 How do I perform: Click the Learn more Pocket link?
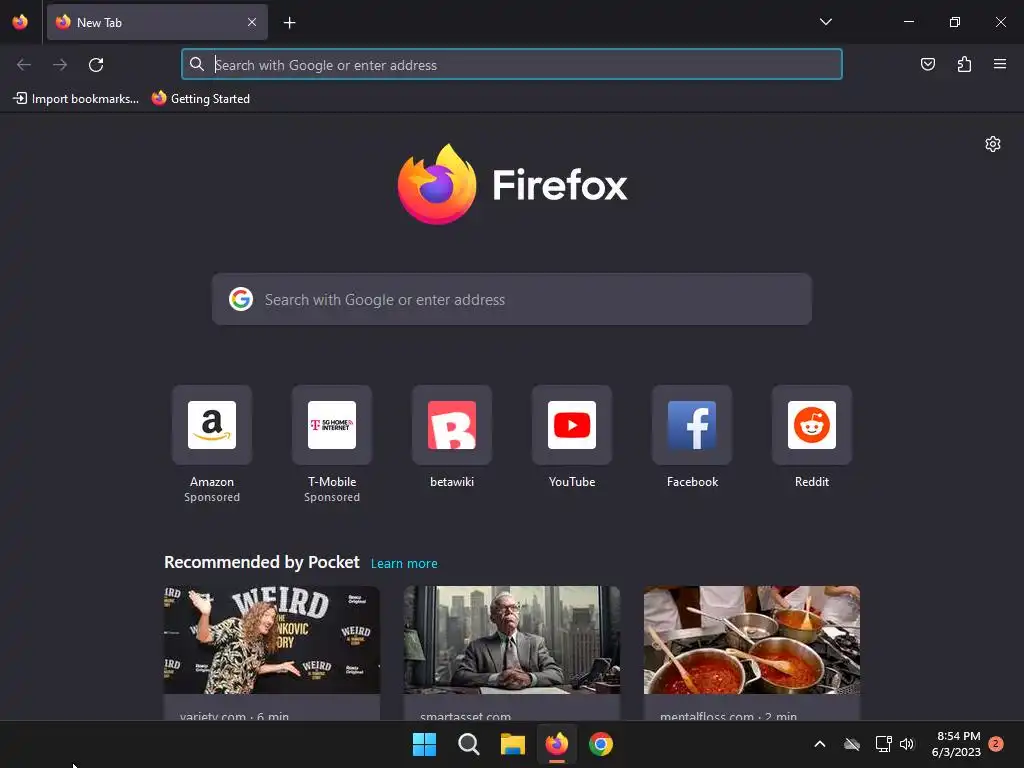404,564
